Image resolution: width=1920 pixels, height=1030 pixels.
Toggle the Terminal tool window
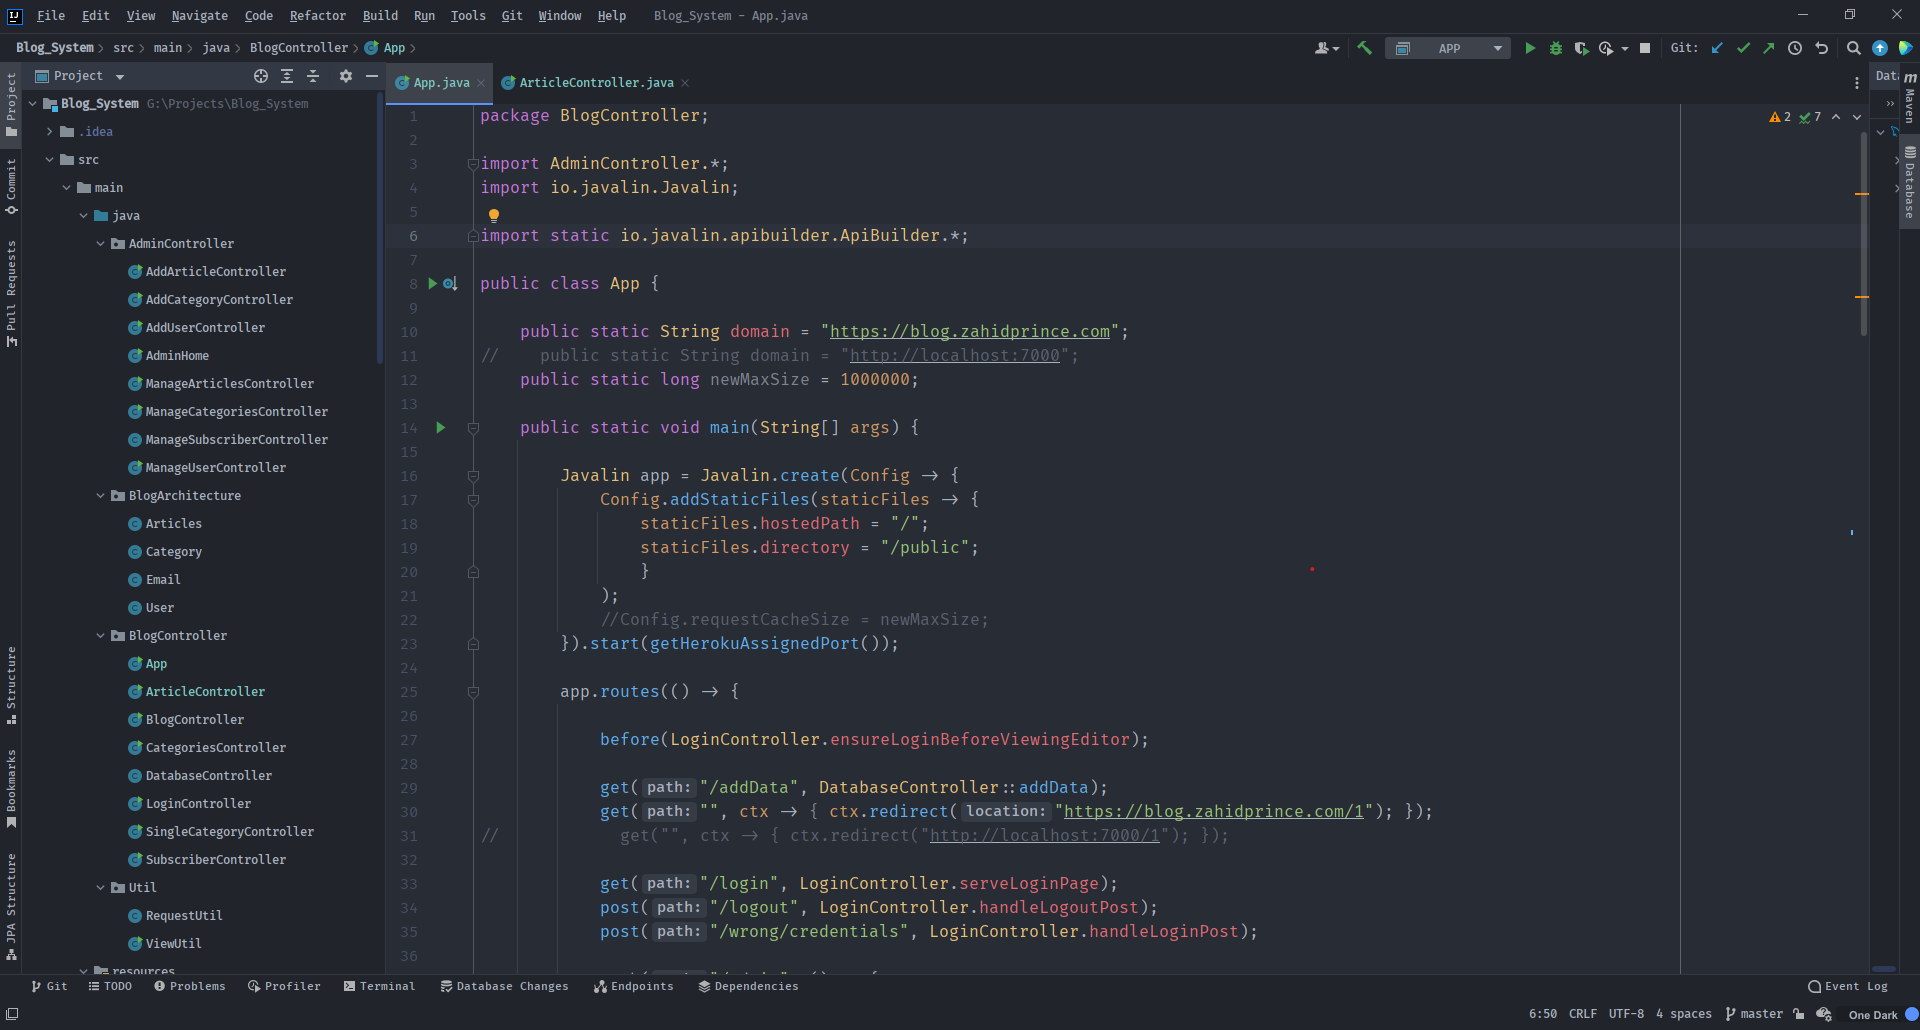(x=379, y=986)
